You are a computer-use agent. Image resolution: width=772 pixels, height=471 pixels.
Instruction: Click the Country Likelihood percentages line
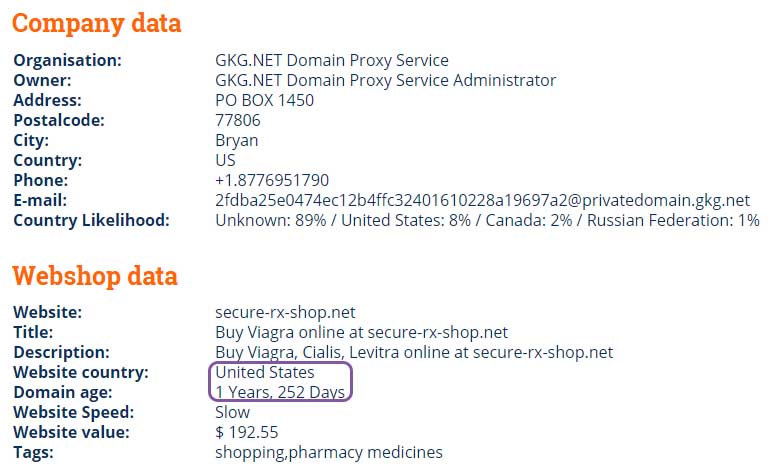pos(487,220)
